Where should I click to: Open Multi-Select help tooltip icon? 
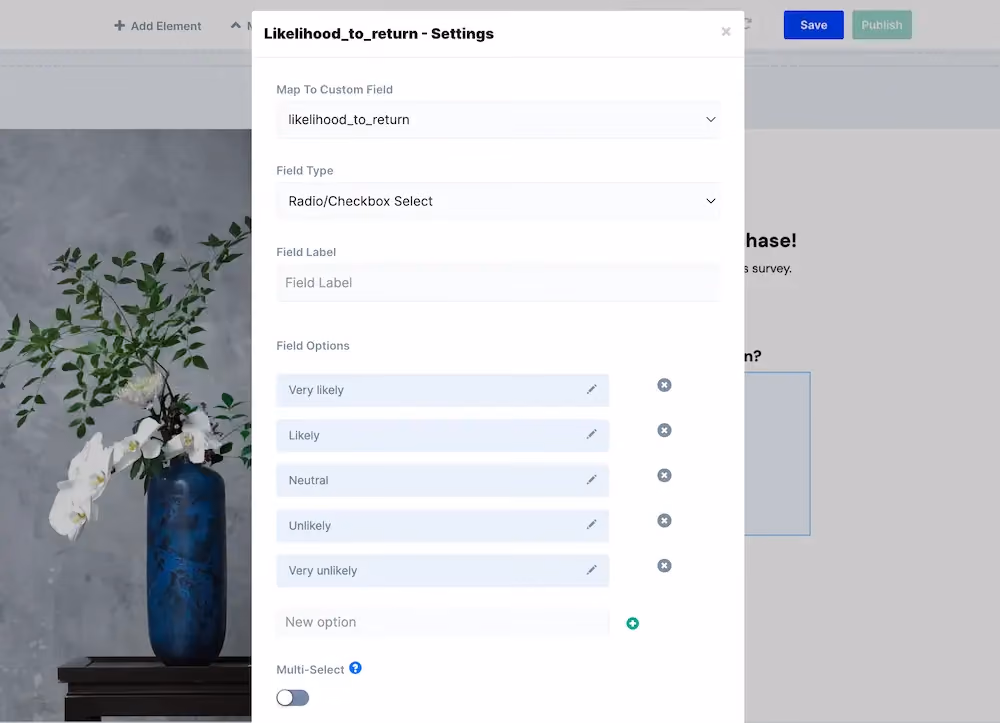pos(355,668)
